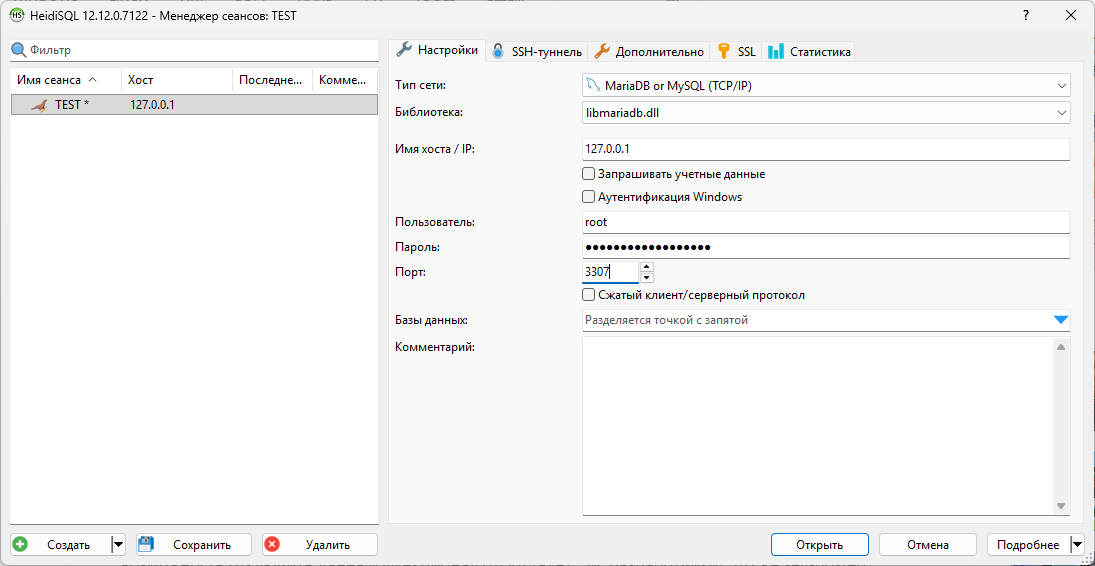
Task: Click the orange wrench icon on Дополнительно tab
Action: [601, 51]
